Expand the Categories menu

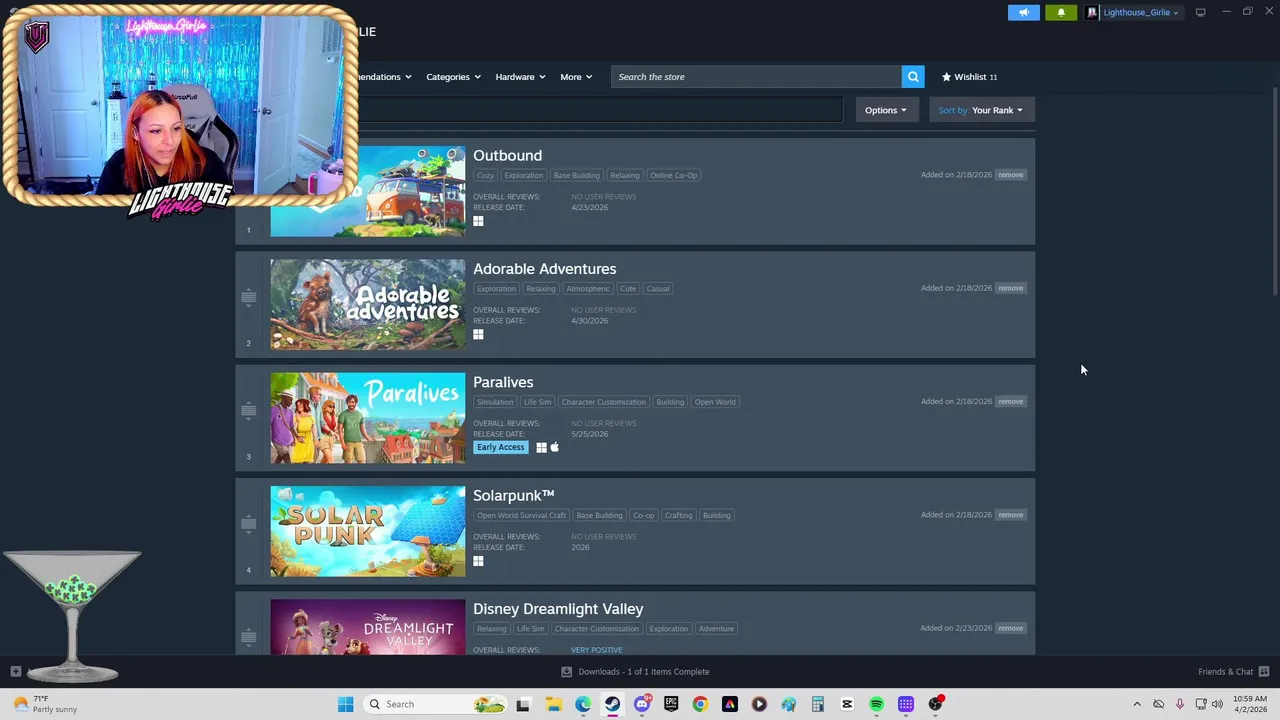click(x=453, y=77)
